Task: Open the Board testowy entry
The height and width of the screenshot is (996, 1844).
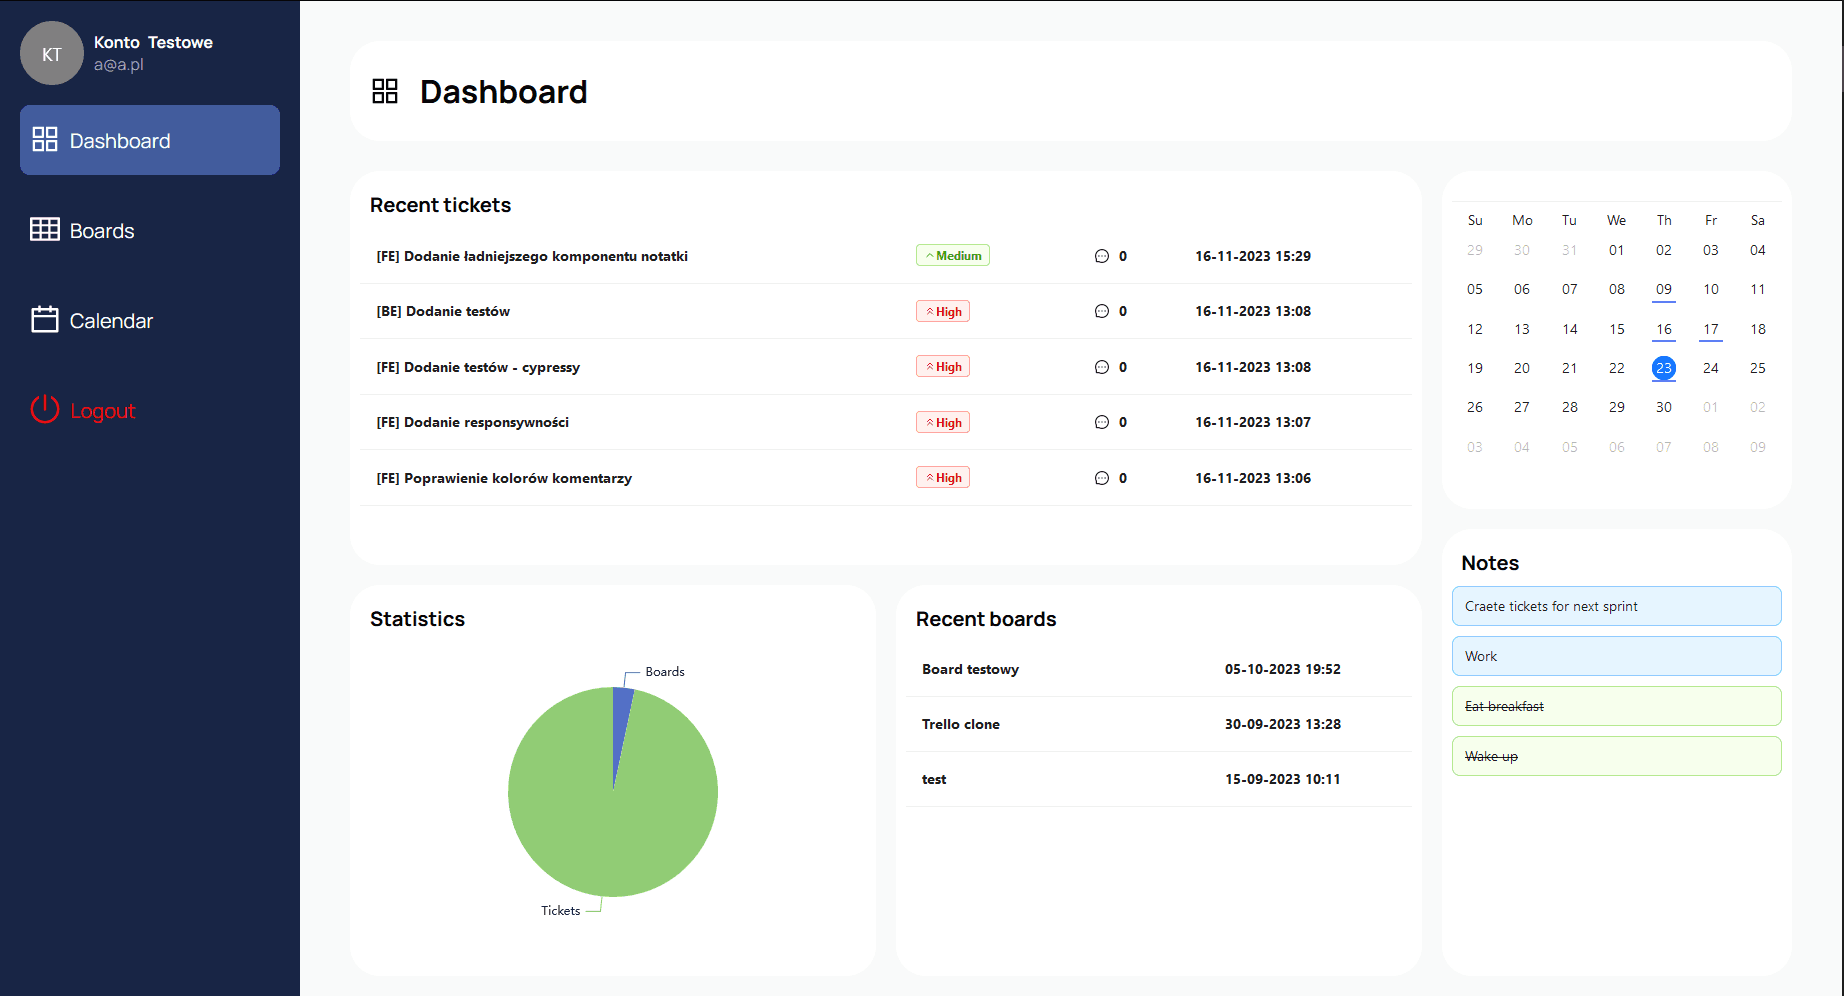Action: 970,669
